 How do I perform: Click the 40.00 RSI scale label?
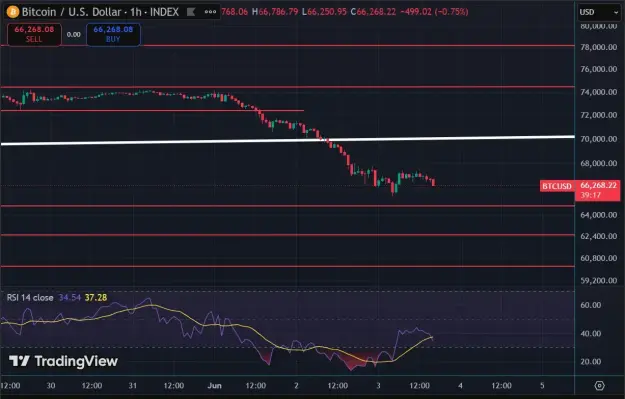pos(590,334)
